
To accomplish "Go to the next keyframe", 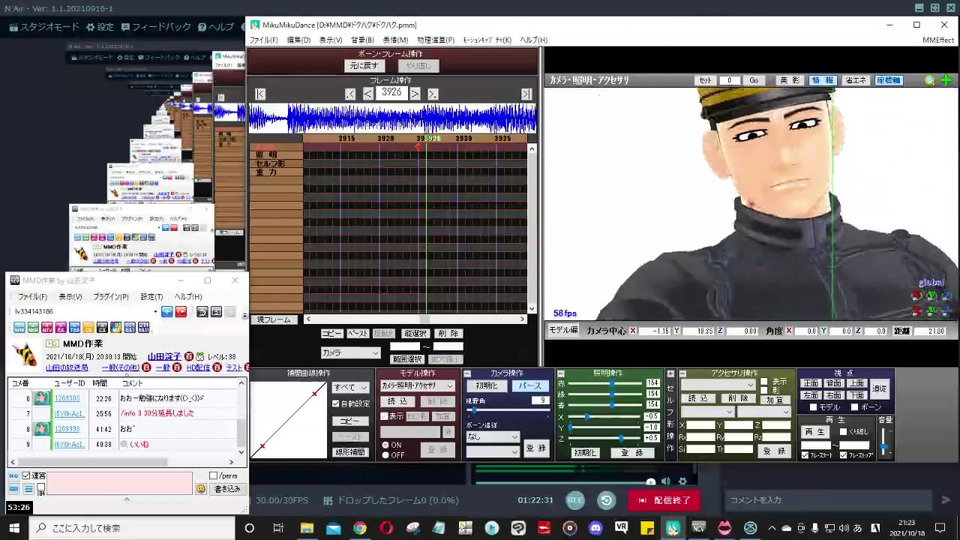I will click(433, 94).
